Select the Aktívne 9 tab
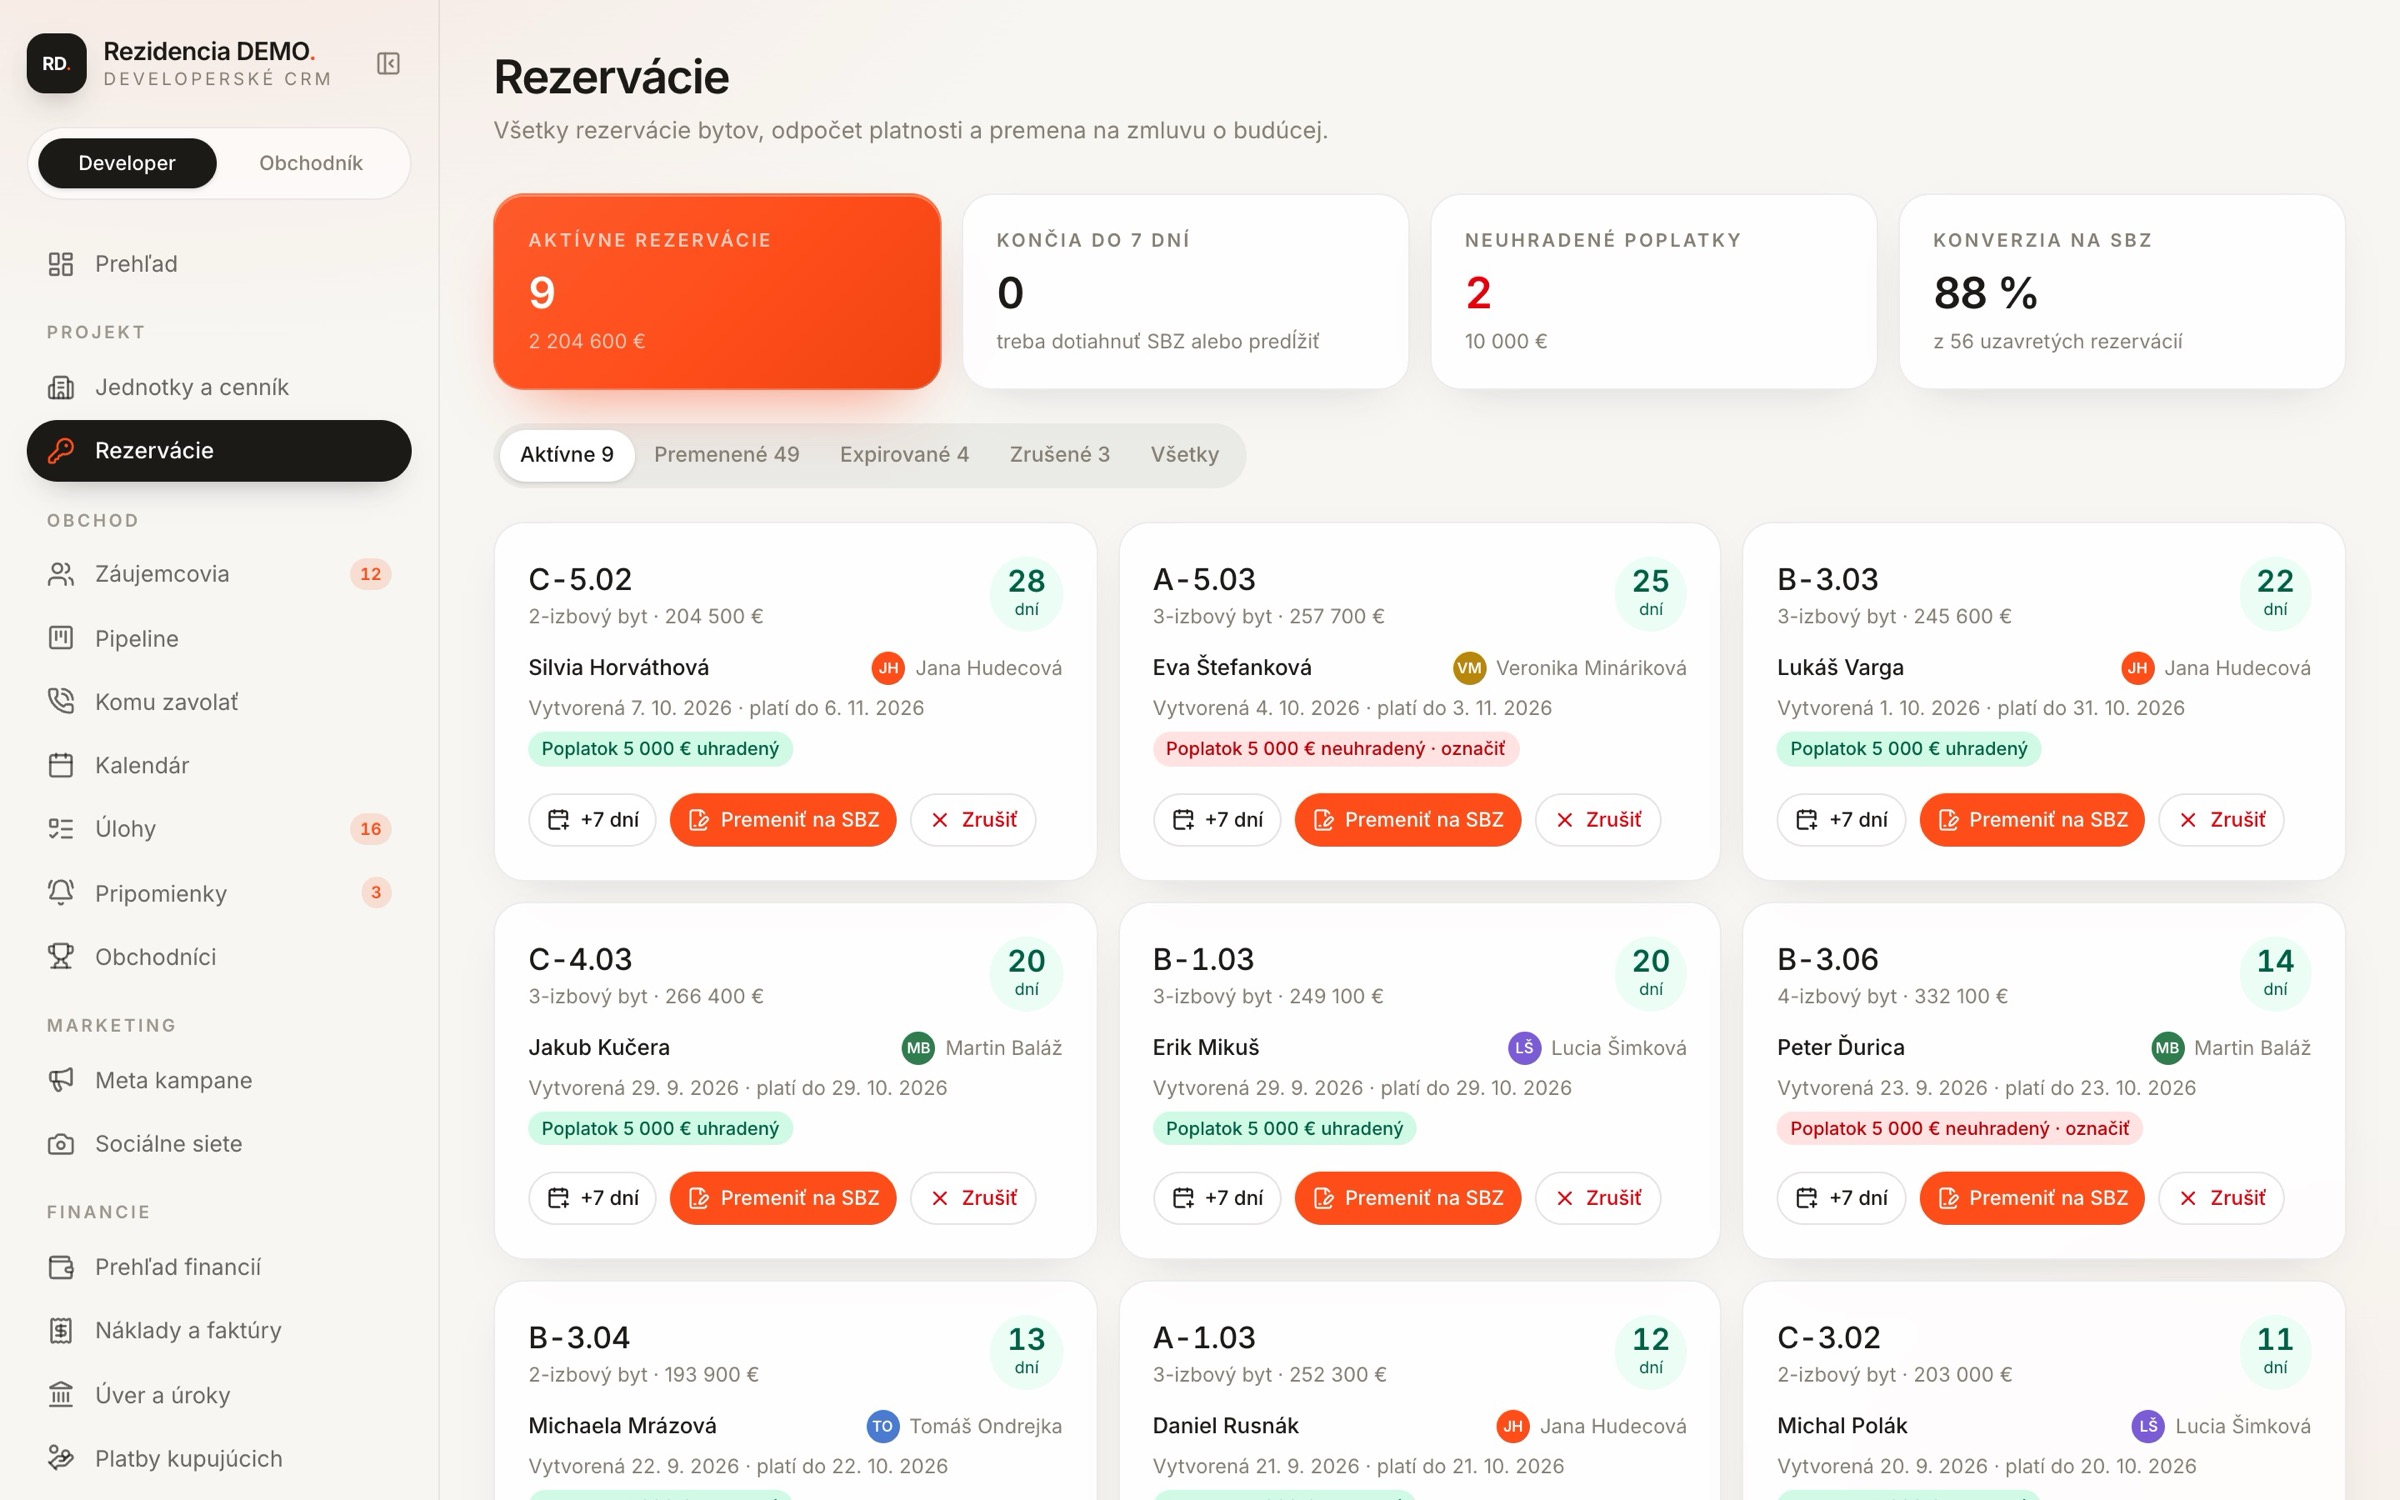 coord(567,455)
